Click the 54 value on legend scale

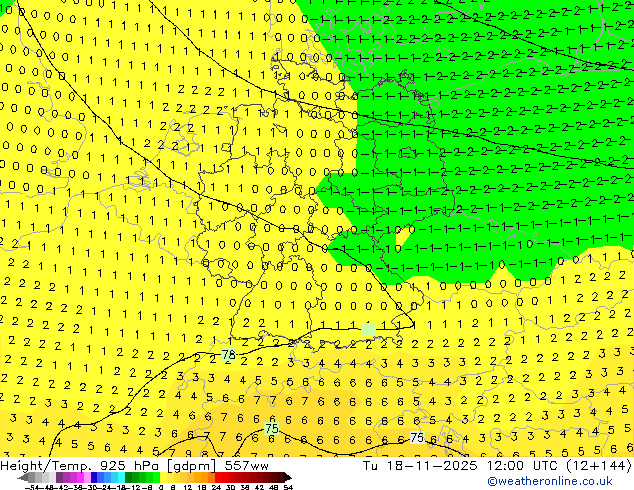[x=288, y=487]
